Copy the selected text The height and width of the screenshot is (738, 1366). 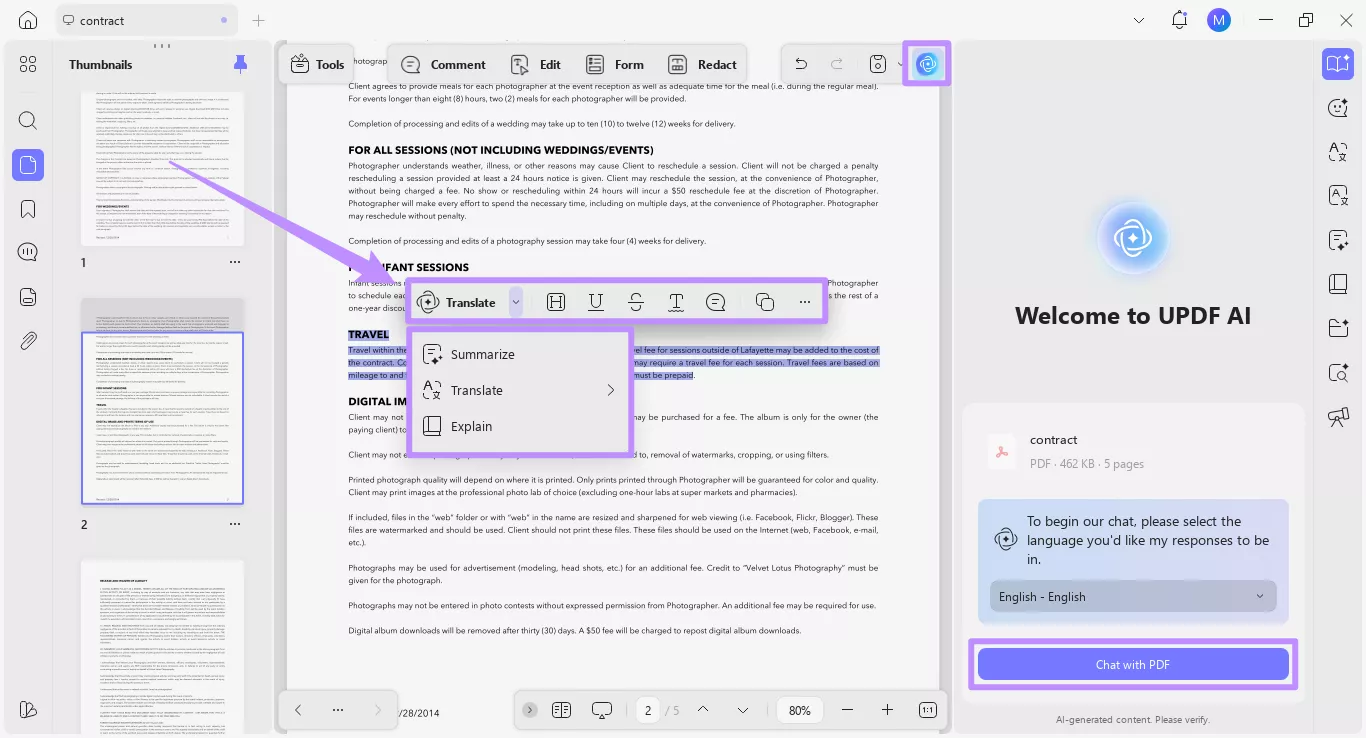[765, 302]
